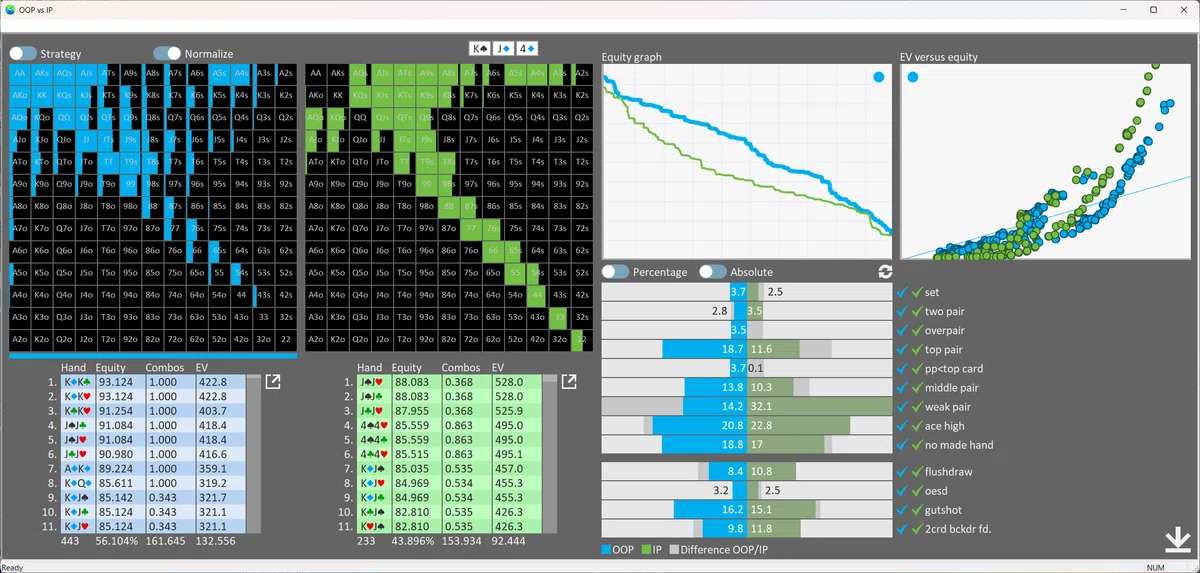Uncheck blue checkmark for gutshot
The image size is (1200, 573).
click(902, 509)
